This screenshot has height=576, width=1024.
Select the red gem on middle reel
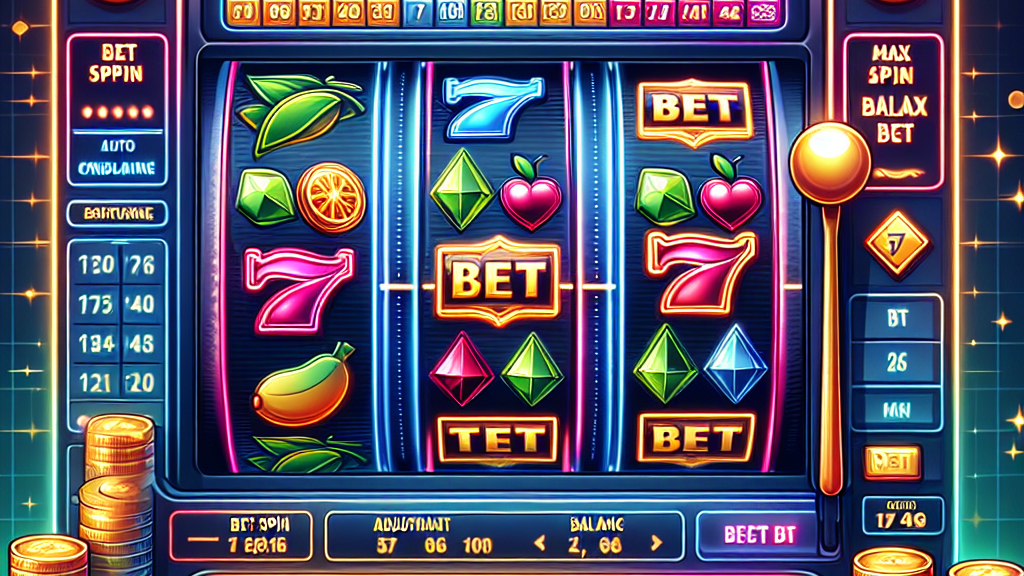coord(462,368)
